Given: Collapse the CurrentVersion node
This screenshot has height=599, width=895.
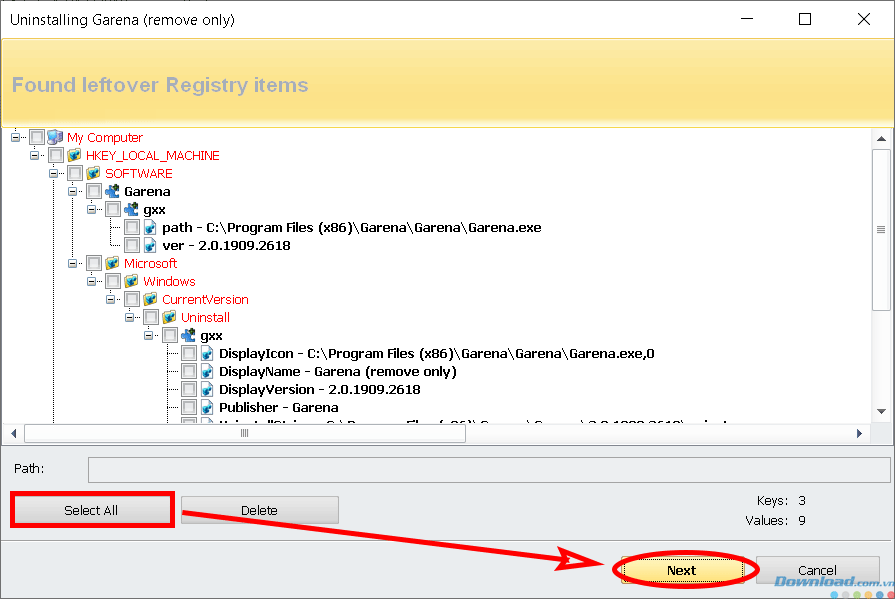Looking at the screenshot, I should [x=111, y=299].
